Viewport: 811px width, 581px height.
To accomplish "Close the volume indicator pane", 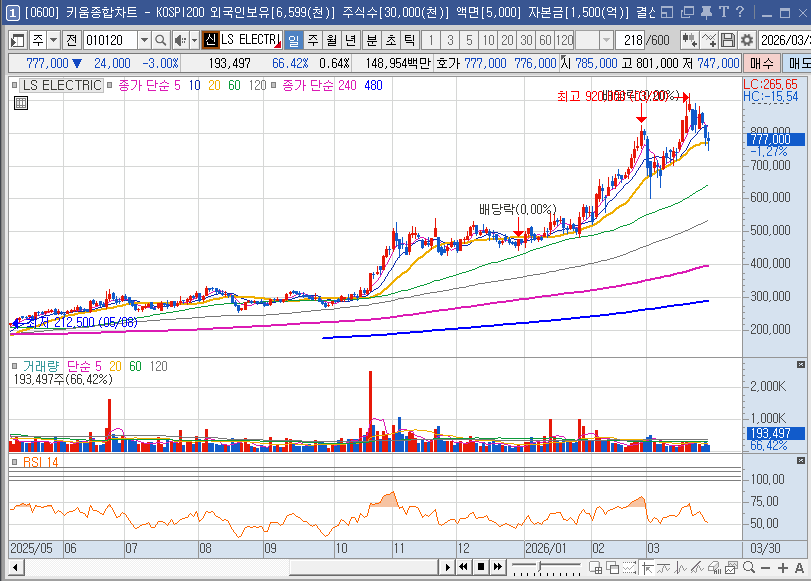I will 801,365.
